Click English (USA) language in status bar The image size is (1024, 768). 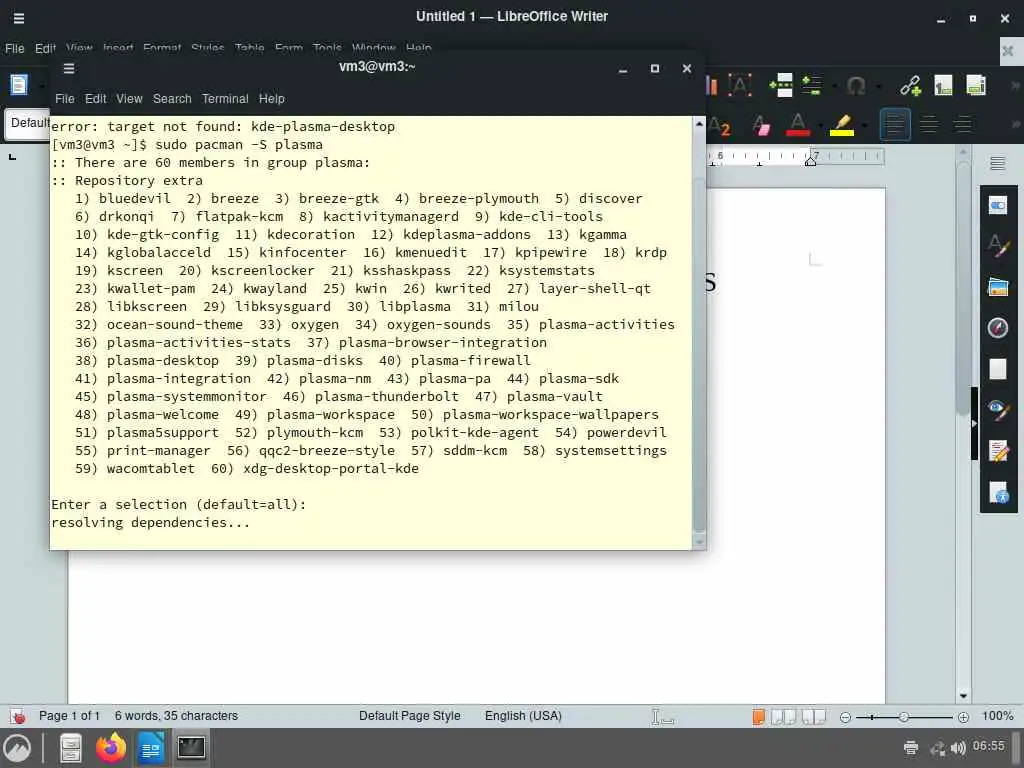(523, 716)
